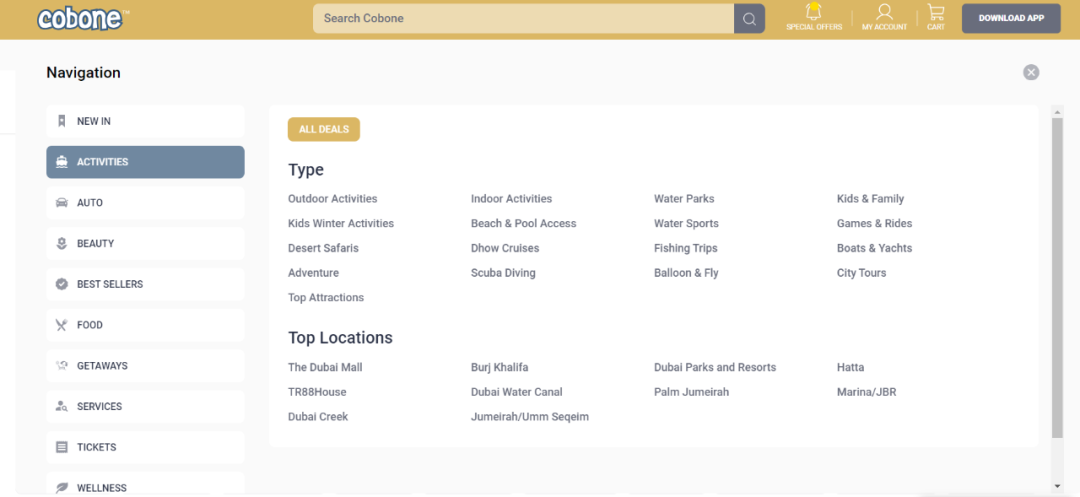Image resolution: width=1080 pixels, height=497 pixels.
Task: Choose Burj Khalifa location
Action: pyautogui.click(x=499, y=367)
